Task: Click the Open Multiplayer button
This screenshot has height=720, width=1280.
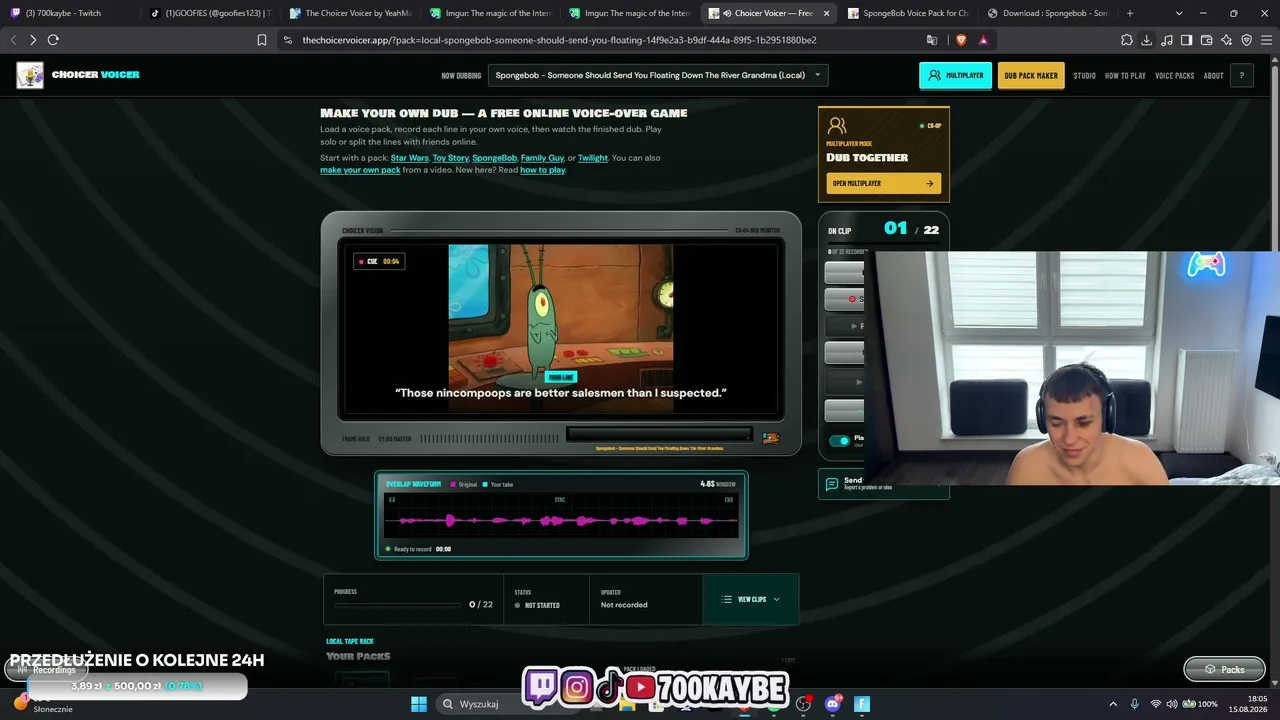Action: 883,183
